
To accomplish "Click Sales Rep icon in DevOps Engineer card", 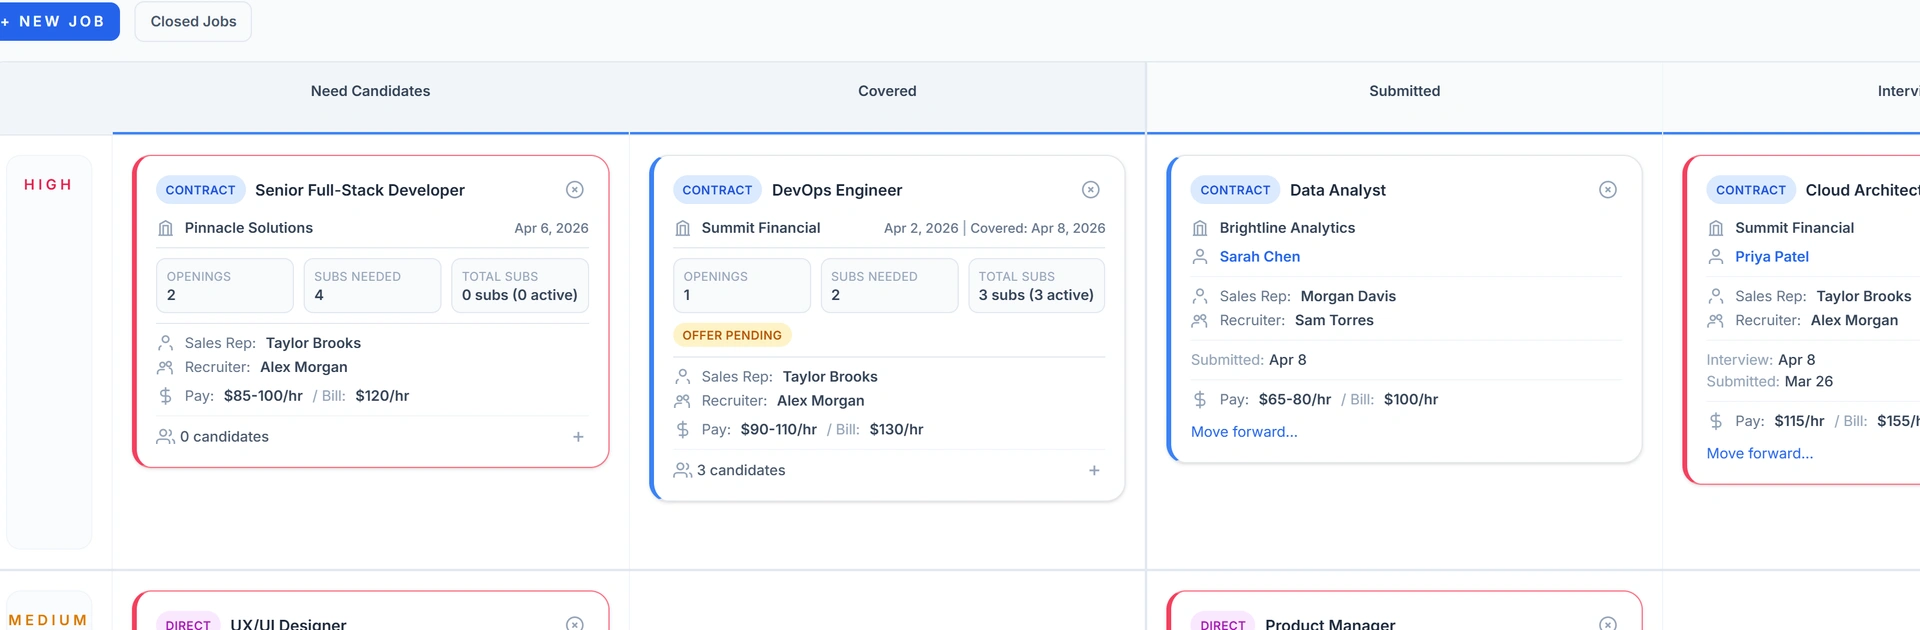I will click(x=683, y=377).
